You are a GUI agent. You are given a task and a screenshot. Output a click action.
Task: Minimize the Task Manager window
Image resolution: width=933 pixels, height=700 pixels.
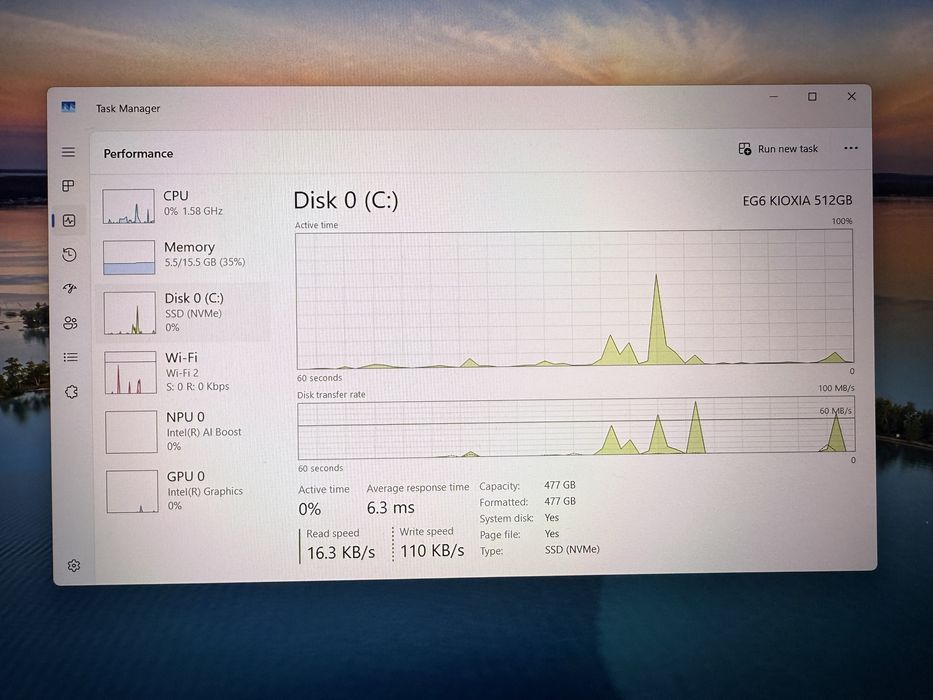click(x=774, y=96)
